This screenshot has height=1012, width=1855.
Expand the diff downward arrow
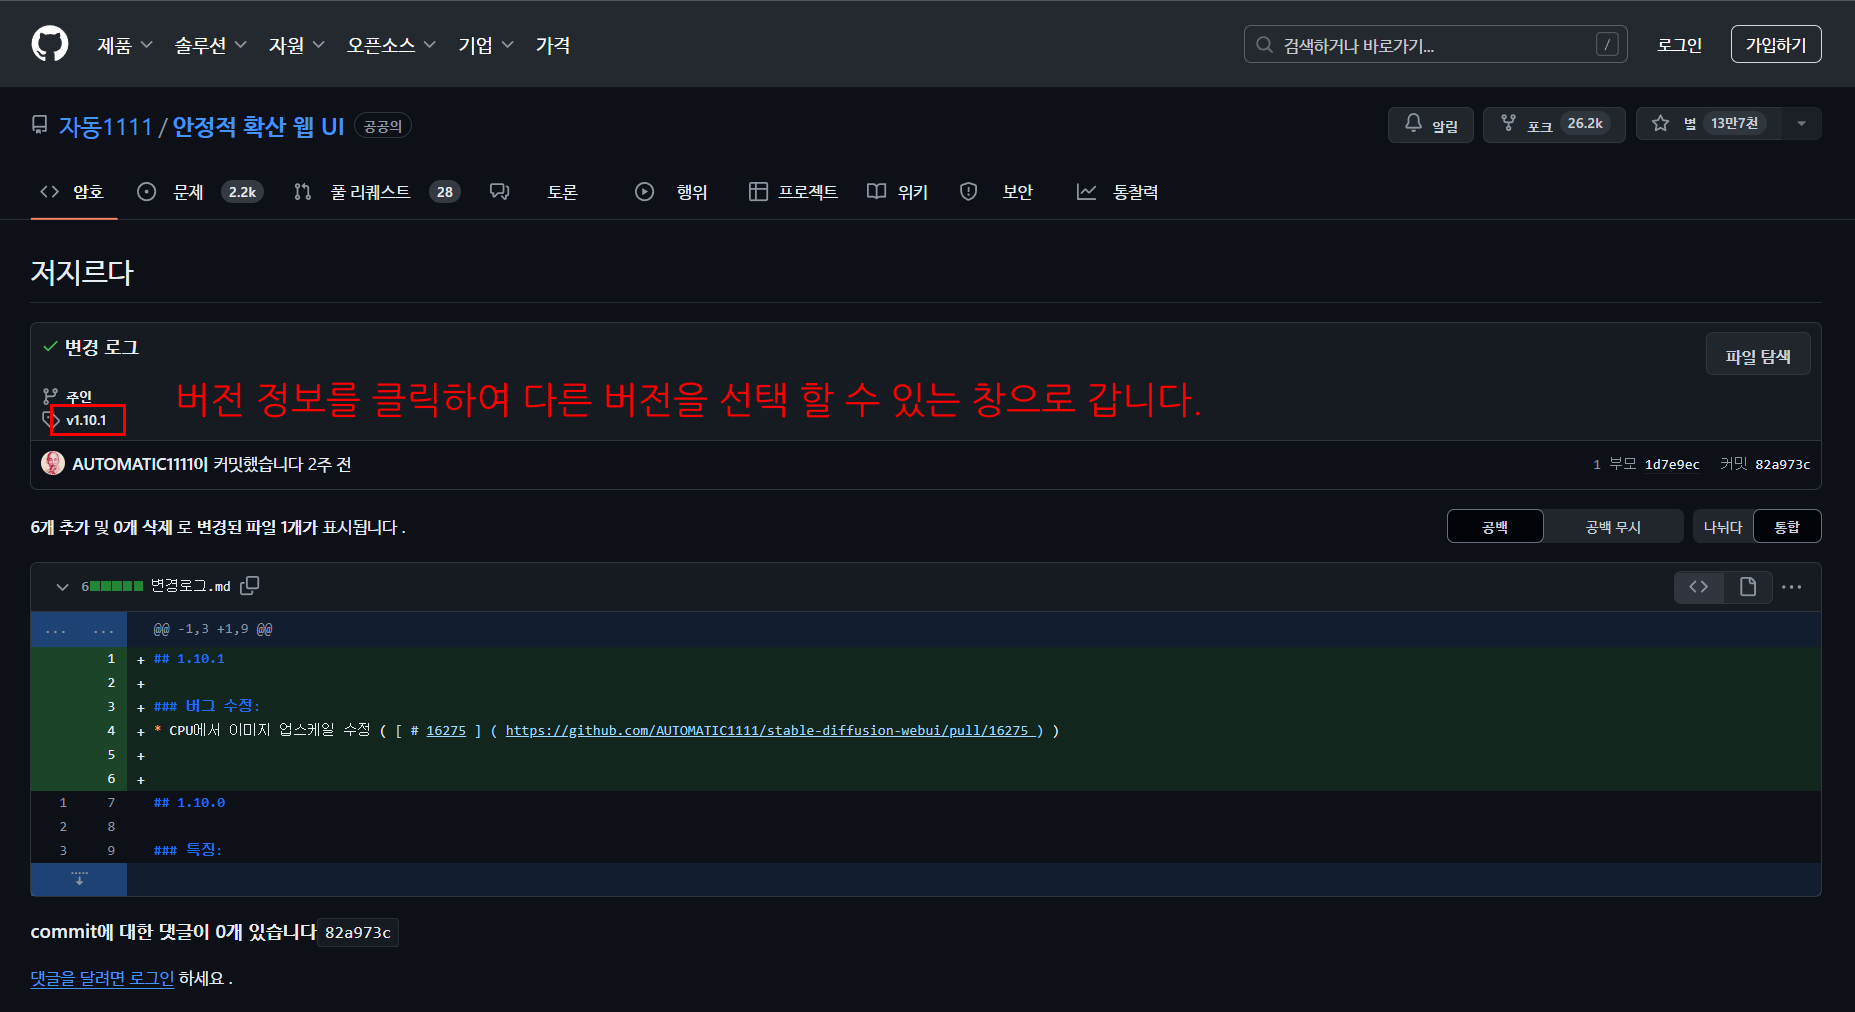(x=79, y=879)
